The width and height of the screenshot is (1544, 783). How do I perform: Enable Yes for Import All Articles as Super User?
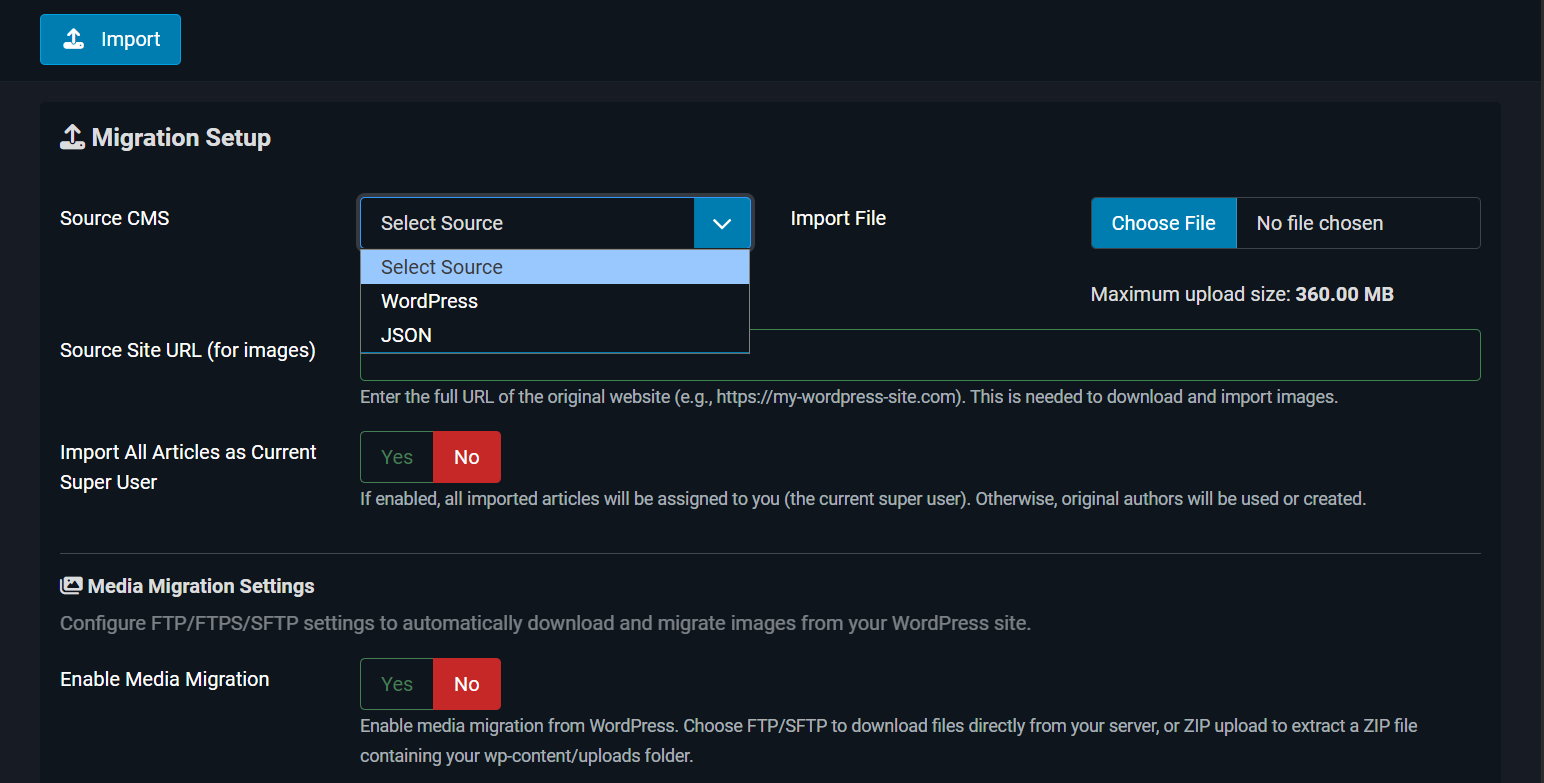pos(397,457)
